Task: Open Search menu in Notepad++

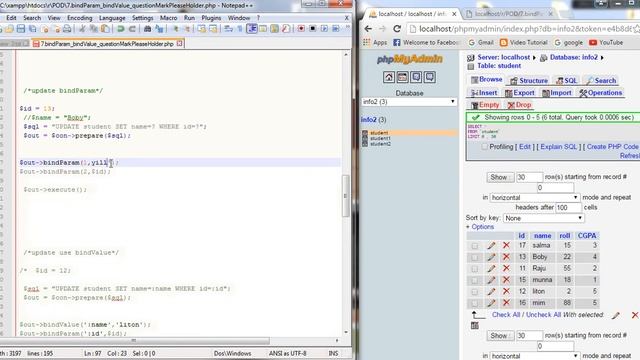Action: point(32,18)
